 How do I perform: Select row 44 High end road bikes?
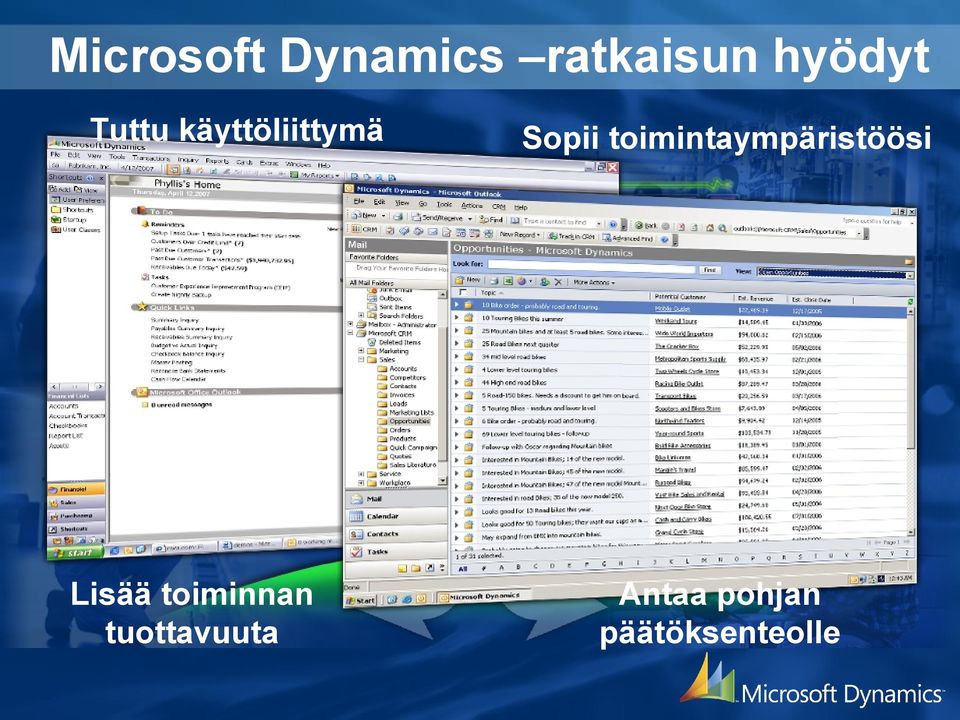click(x=681, y=383)
